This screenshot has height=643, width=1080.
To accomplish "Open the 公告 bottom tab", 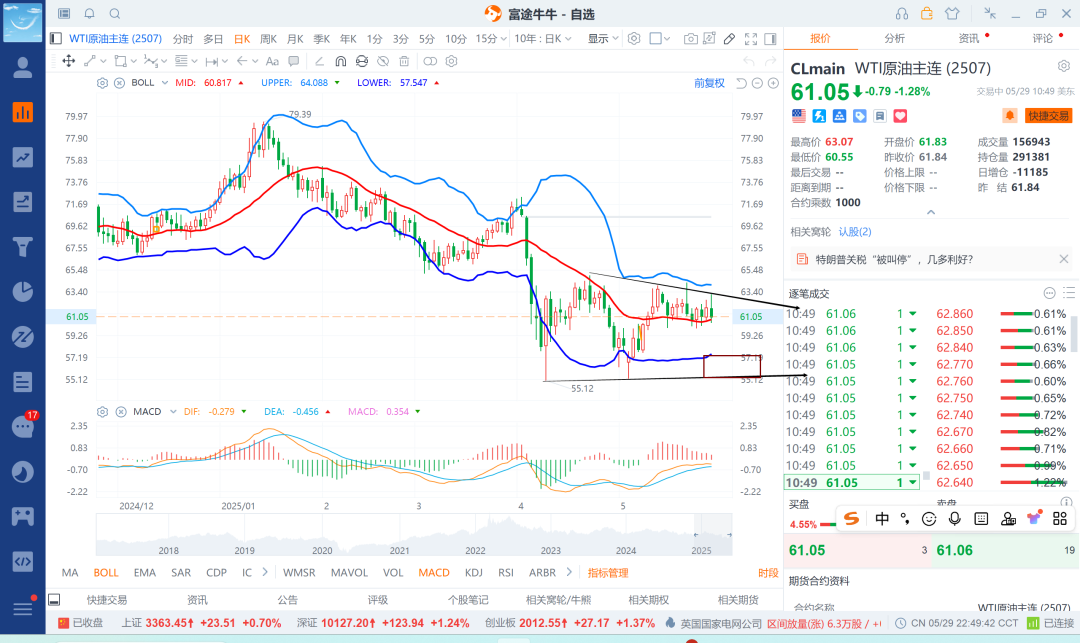I will tap(288, 600).
